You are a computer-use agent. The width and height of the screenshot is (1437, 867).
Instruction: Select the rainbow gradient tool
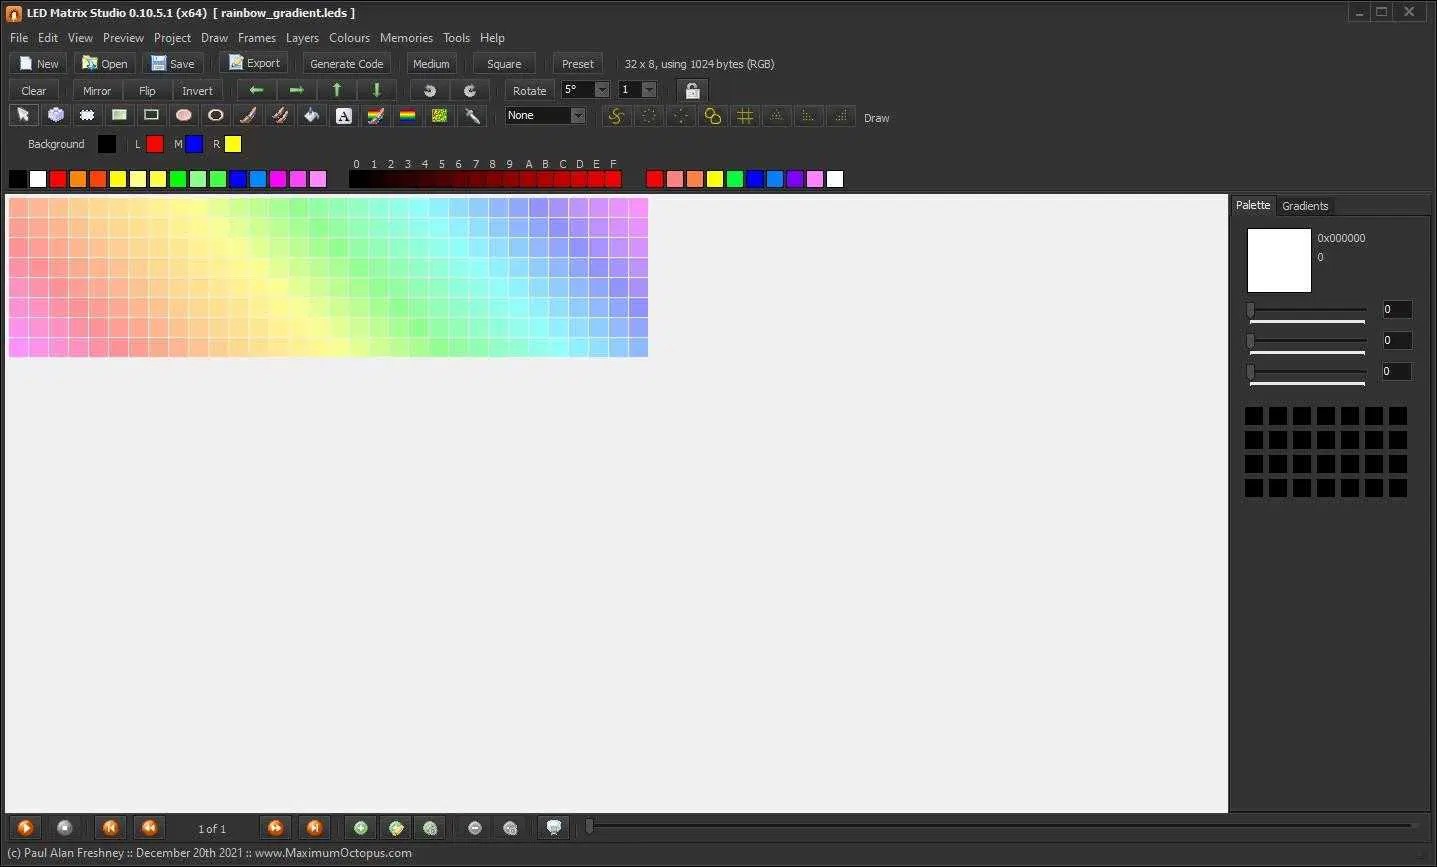click(x=407, y=116)
